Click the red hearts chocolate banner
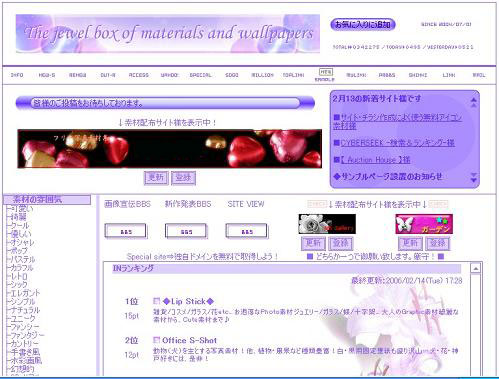 [x=170, y=149]
